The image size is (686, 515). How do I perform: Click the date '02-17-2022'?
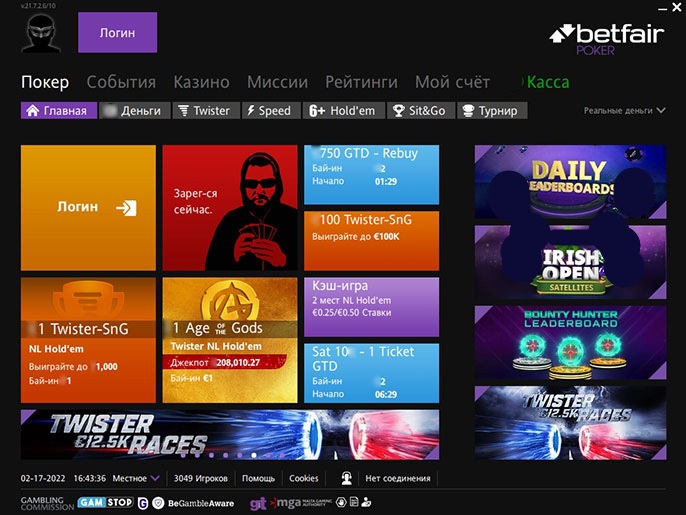[x=43, y=478]
